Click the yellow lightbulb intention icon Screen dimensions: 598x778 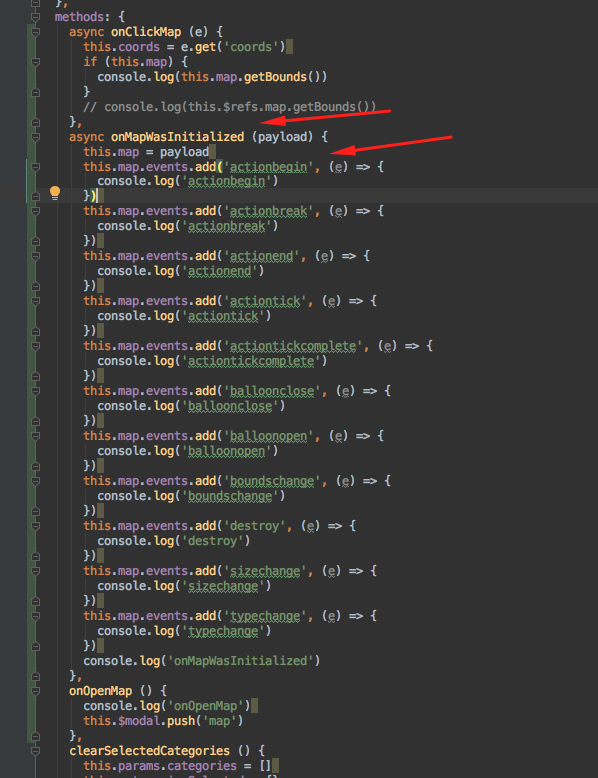pos(55,193)
